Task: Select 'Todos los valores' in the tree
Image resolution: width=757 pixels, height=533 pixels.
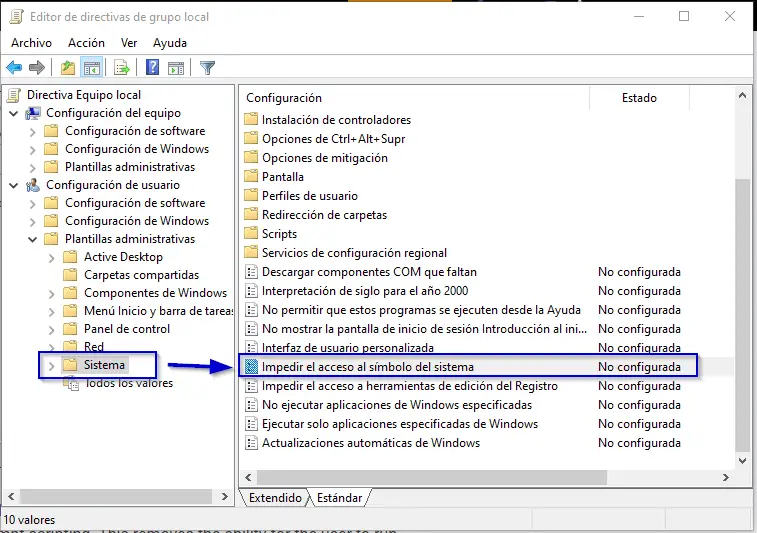Action: coord(128,383)
